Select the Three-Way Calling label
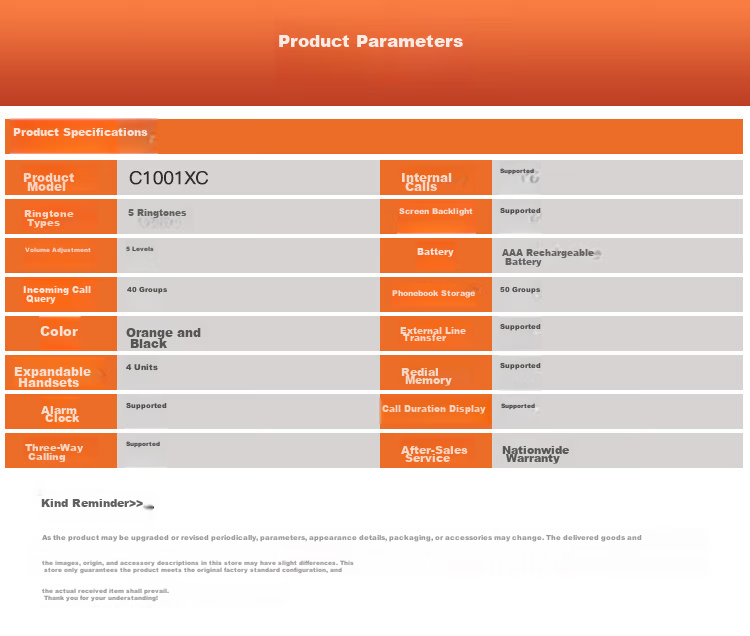The height and width of the screenshot is (636, 750). 54,452
